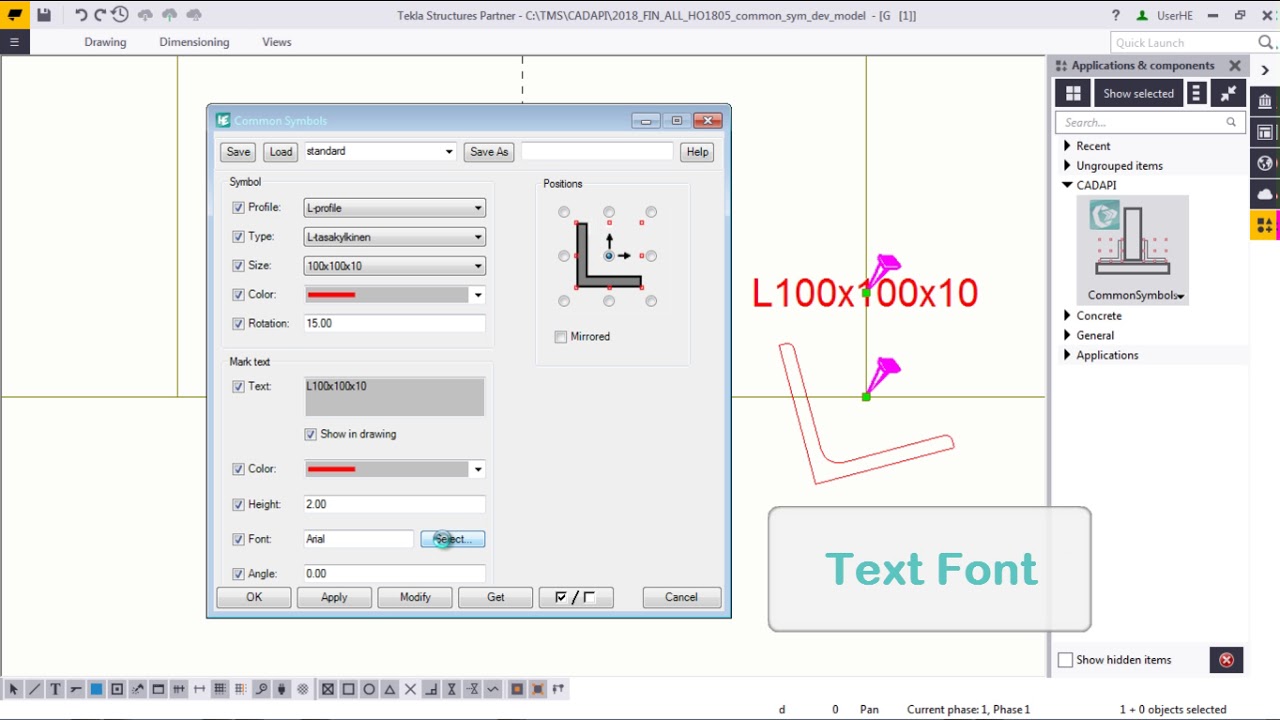
Task: Enable the Mirrored checkbox
Action: (560, 337)
